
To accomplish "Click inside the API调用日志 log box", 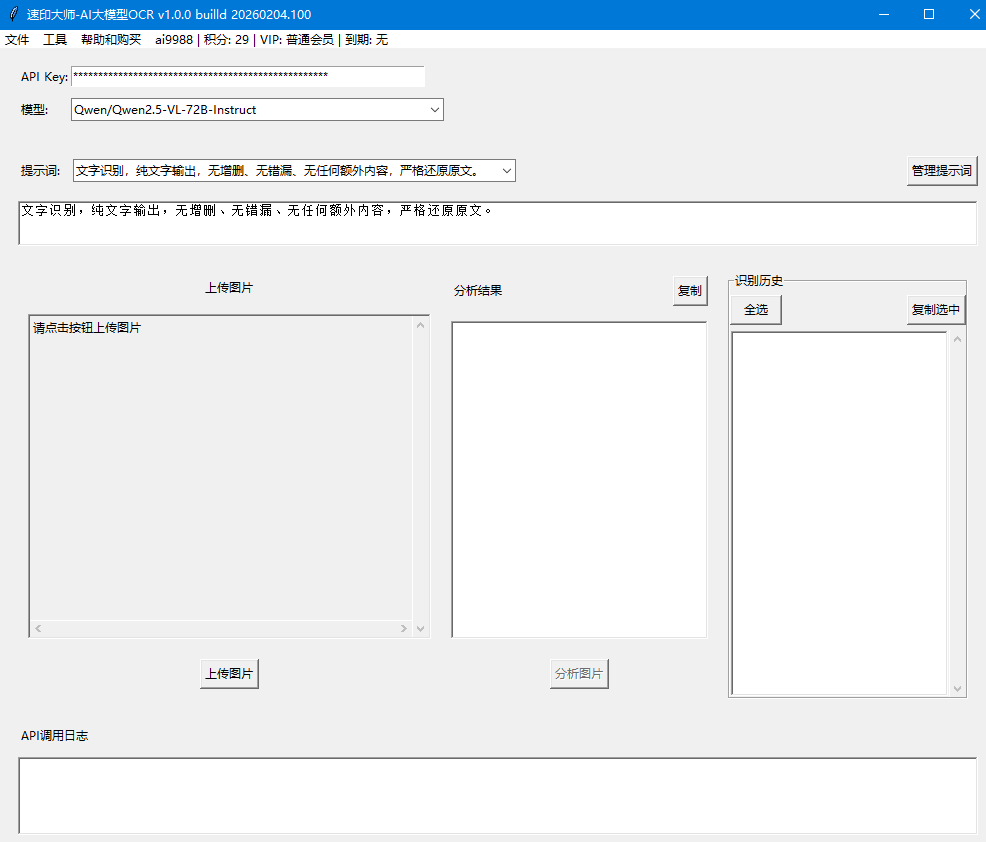I will tap(497, 795).
